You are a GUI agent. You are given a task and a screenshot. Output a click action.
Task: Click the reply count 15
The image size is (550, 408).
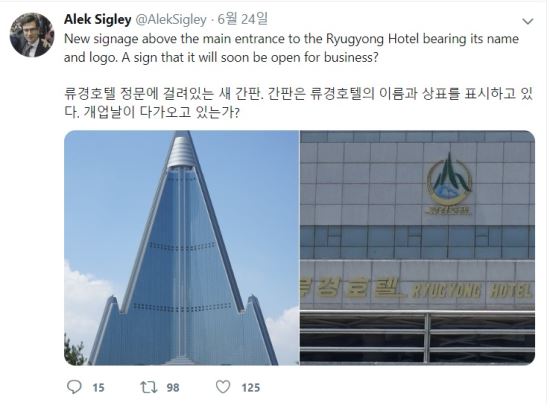coord(99,388)
